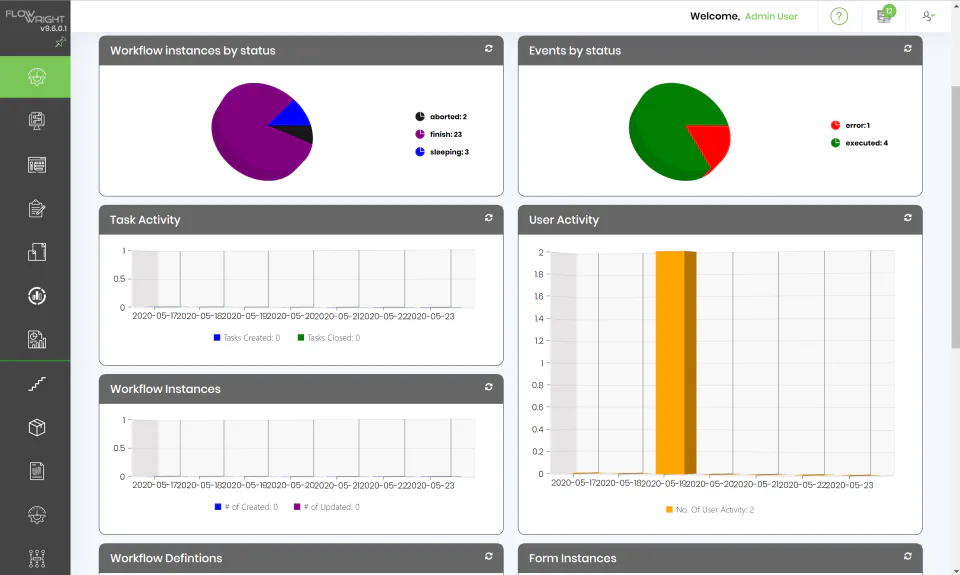
Task: Click the scrollbar up arrow
Action: [x=955, y=4]
